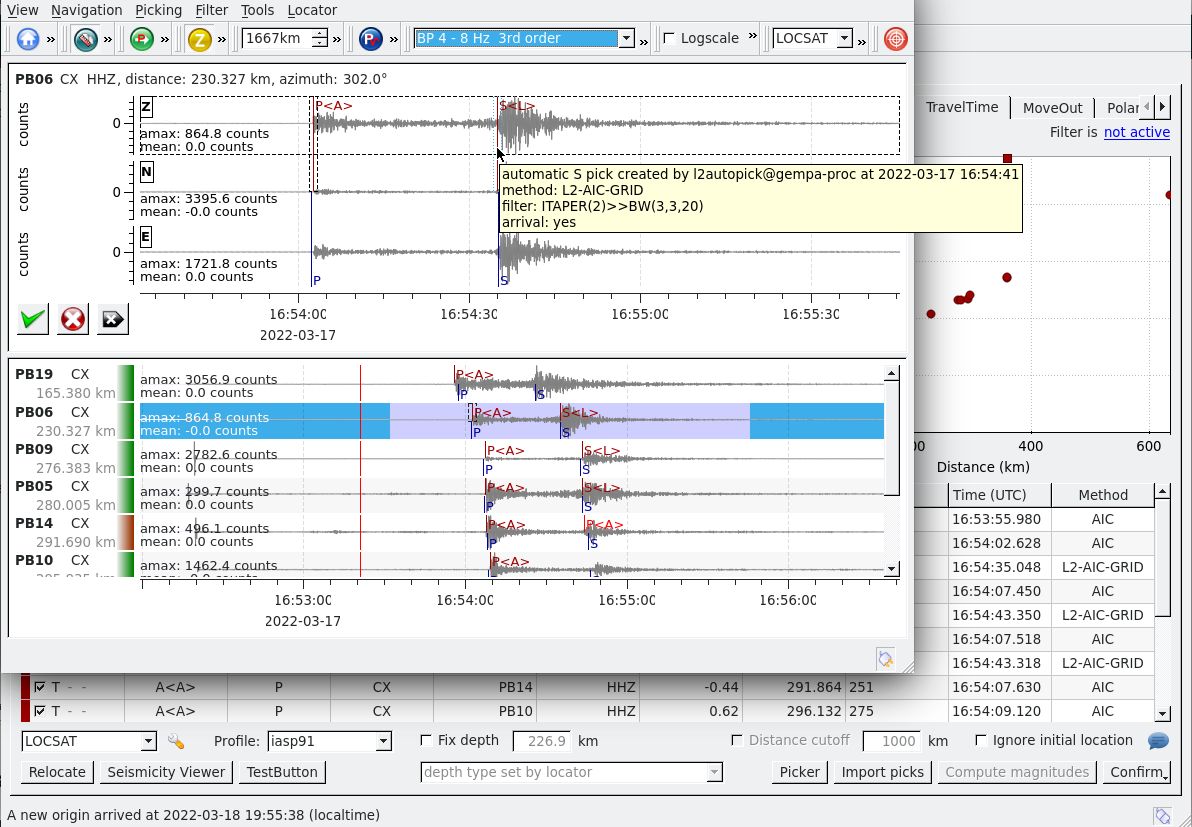Expand the iasp91 Profile dropdown

(x=382, y=741)
